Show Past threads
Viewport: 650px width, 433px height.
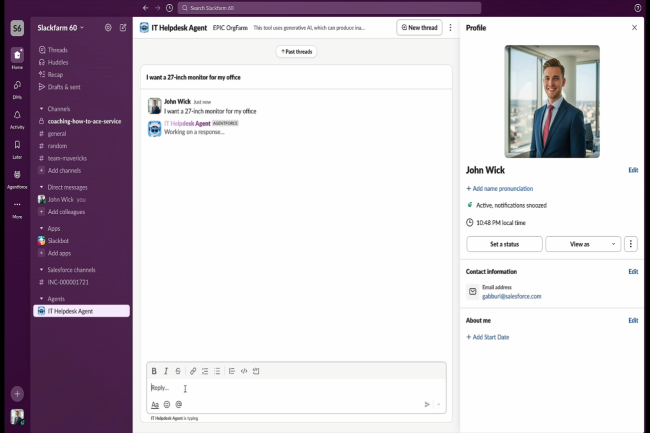click(296, 51)
